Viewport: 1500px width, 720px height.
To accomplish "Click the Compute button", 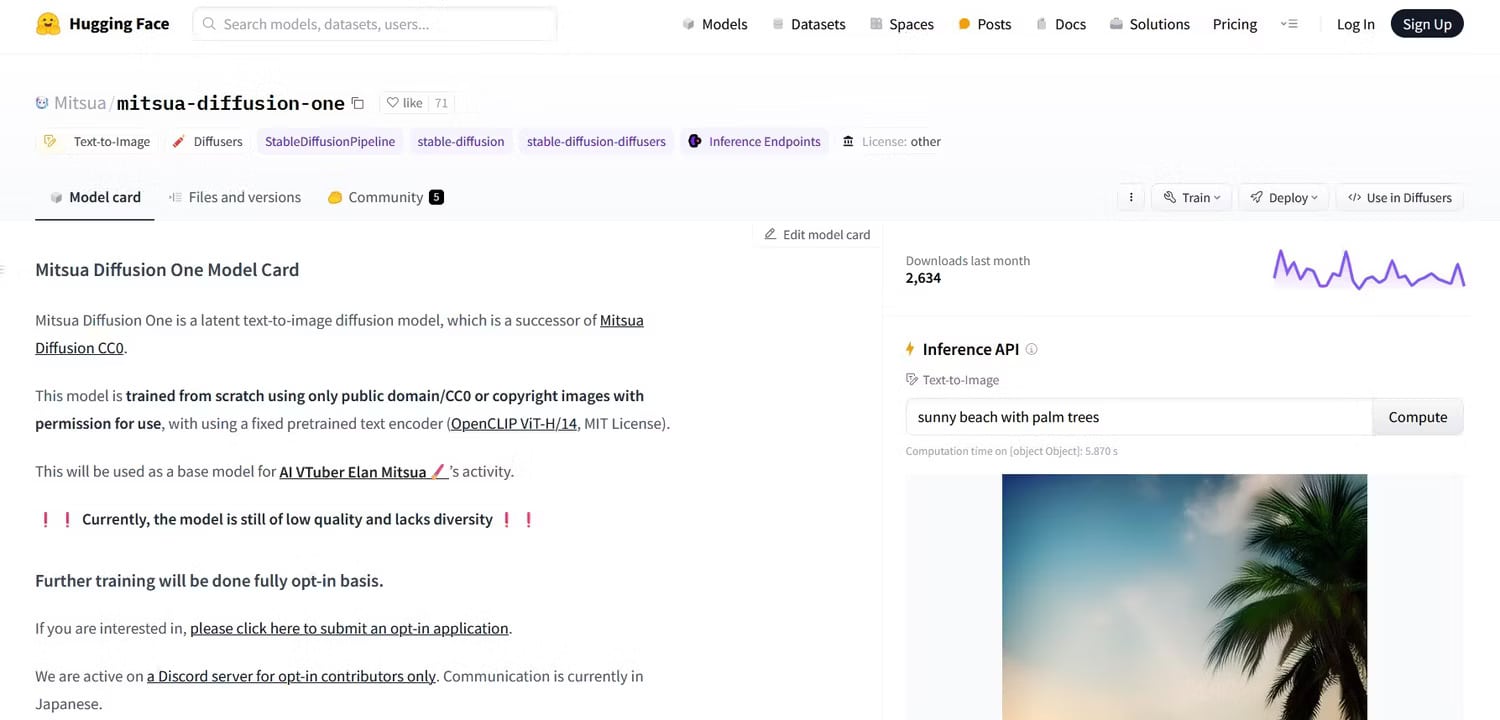I will point(1417,417).
